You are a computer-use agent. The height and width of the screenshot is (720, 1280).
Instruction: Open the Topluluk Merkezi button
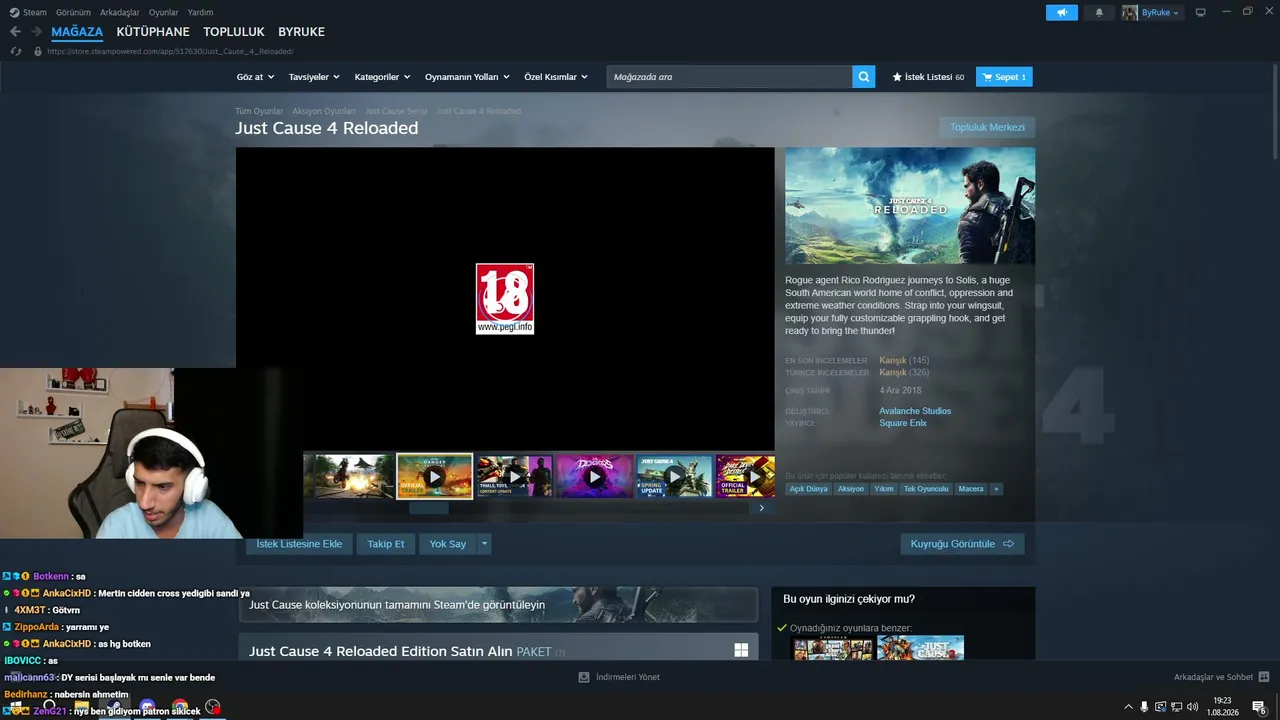tap(987, 127)
